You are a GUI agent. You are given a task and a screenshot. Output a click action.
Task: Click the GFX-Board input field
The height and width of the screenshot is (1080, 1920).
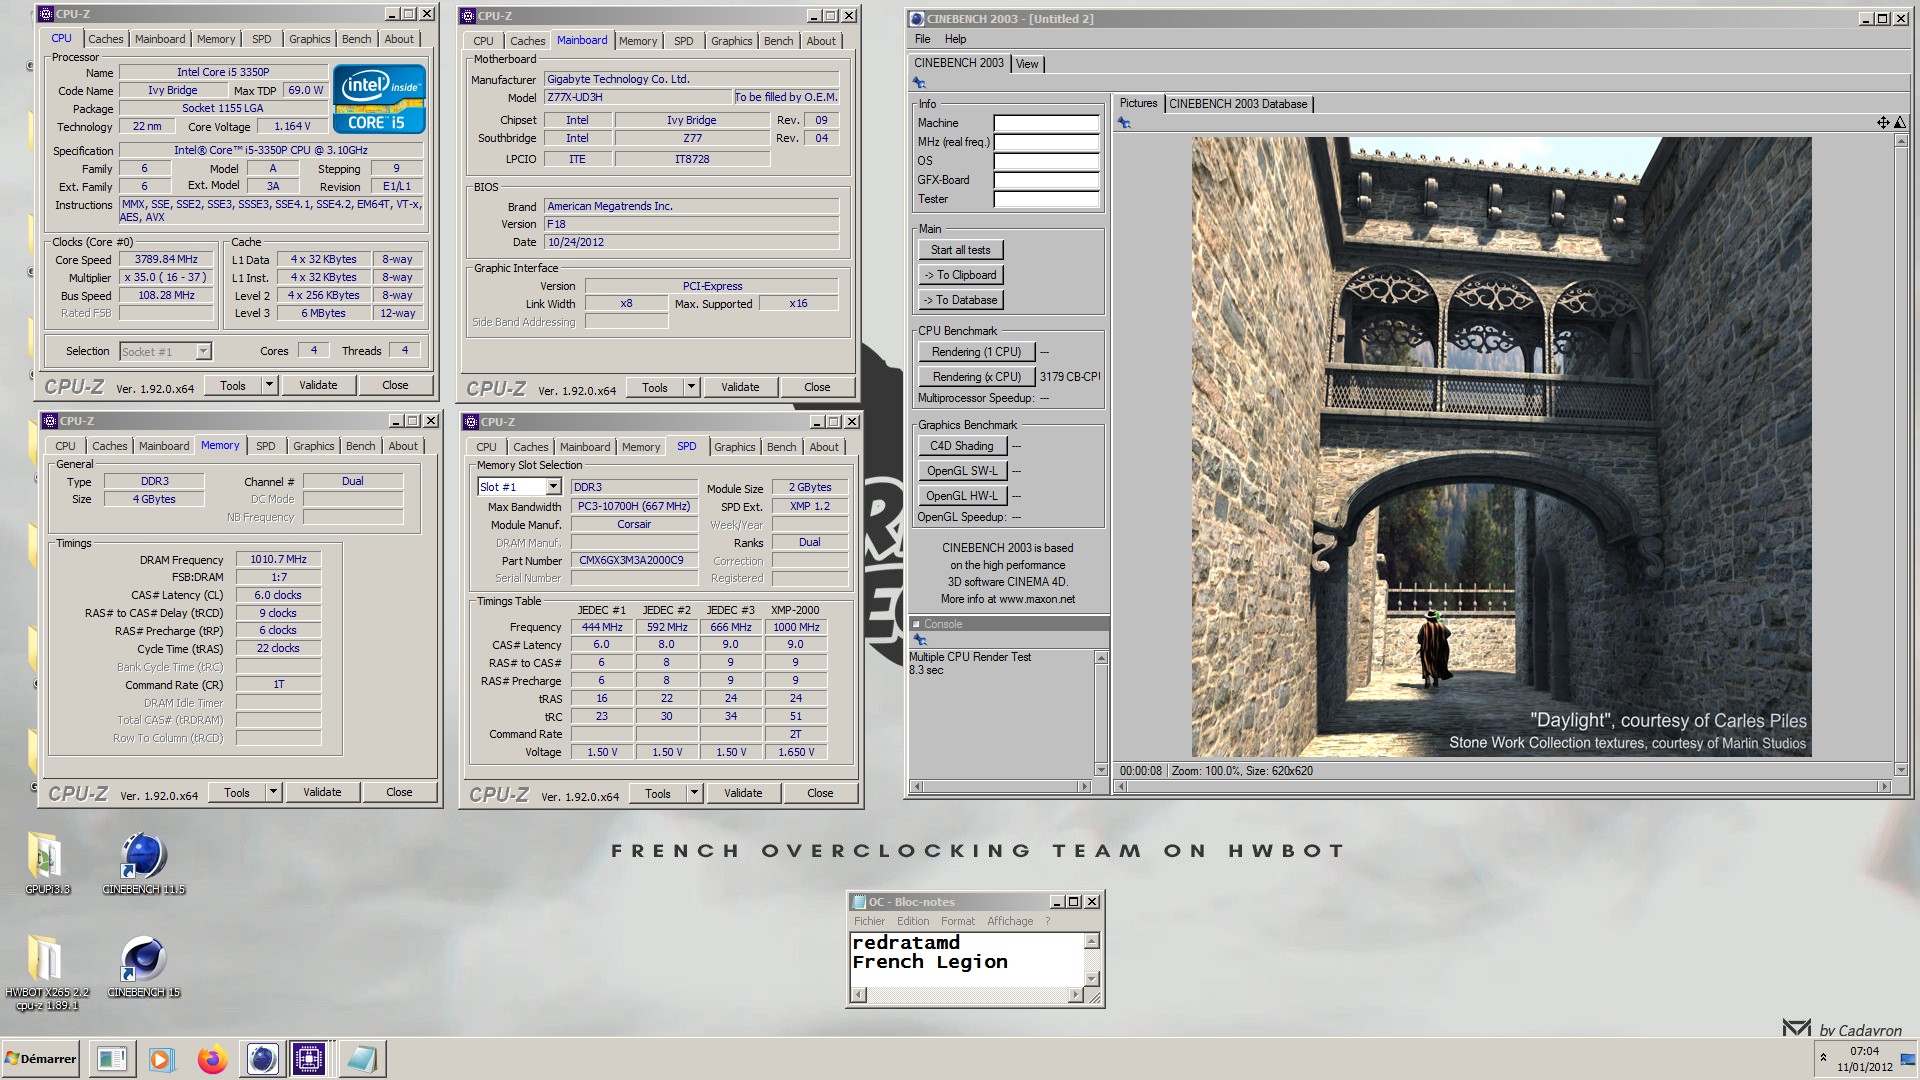(x=1046, y=180)
